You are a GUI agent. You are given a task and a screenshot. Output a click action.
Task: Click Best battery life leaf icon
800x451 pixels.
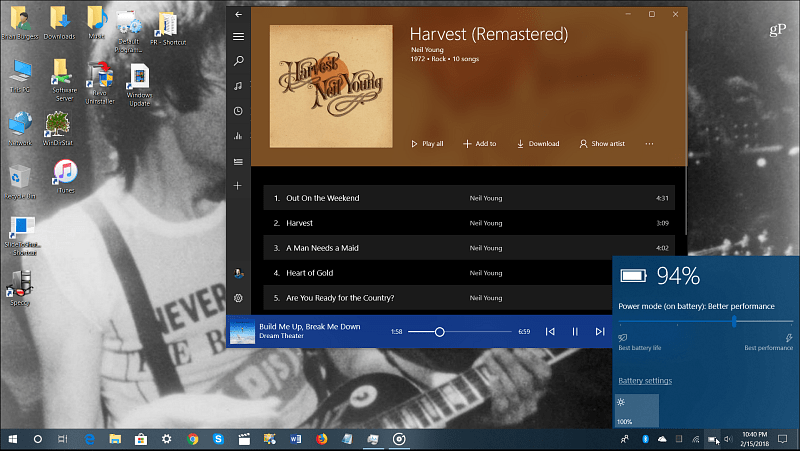(x=622, y=338)
